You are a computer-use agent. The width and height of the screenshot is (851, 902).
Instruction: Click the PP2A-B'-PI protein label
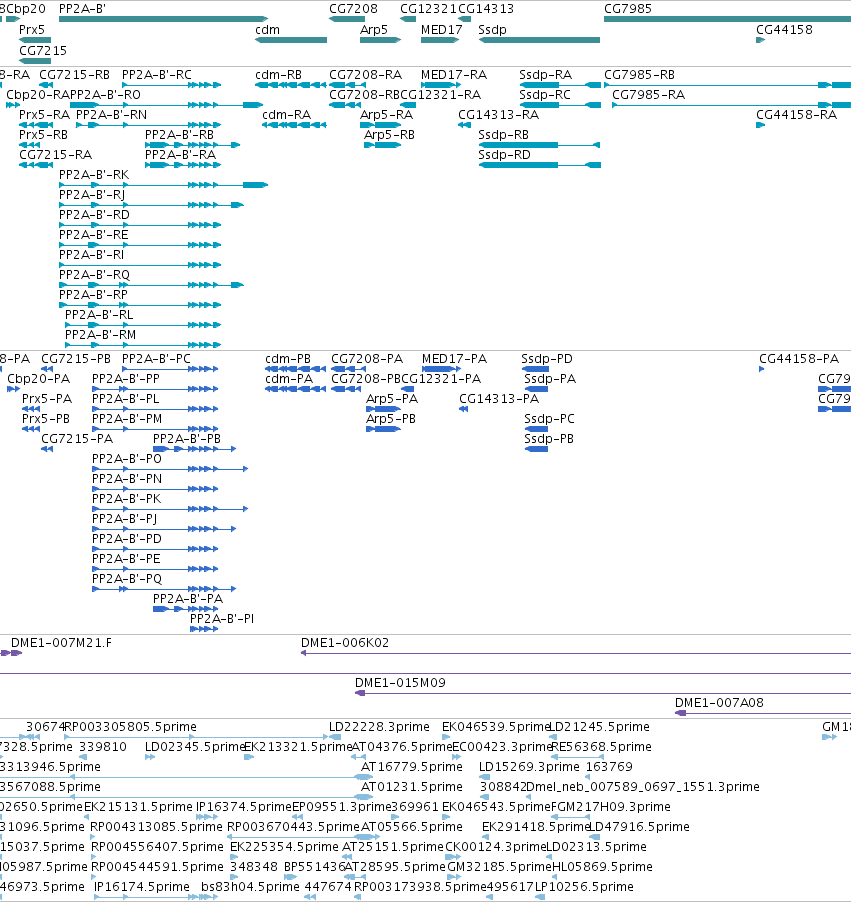pyautogui.click(x=222, y=618)
